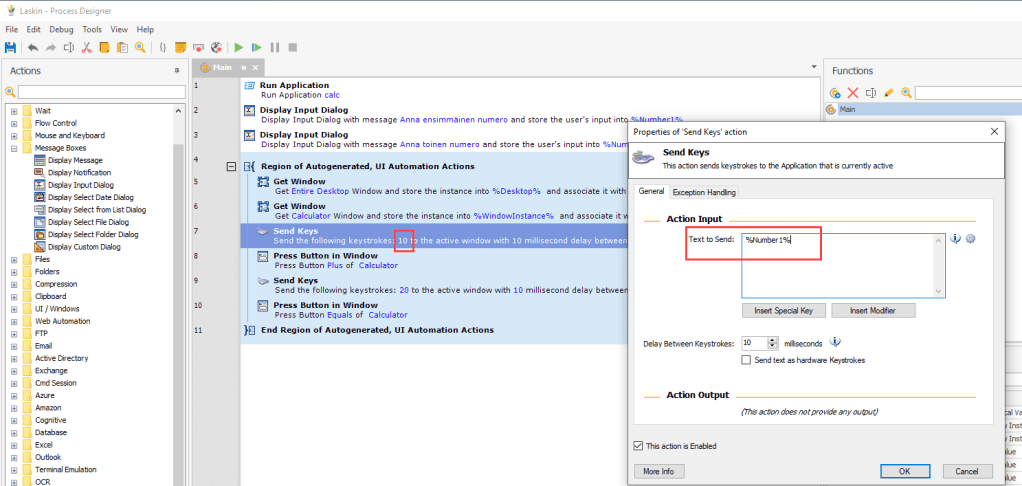Click the Insert Special Key button

click(783, 310)
